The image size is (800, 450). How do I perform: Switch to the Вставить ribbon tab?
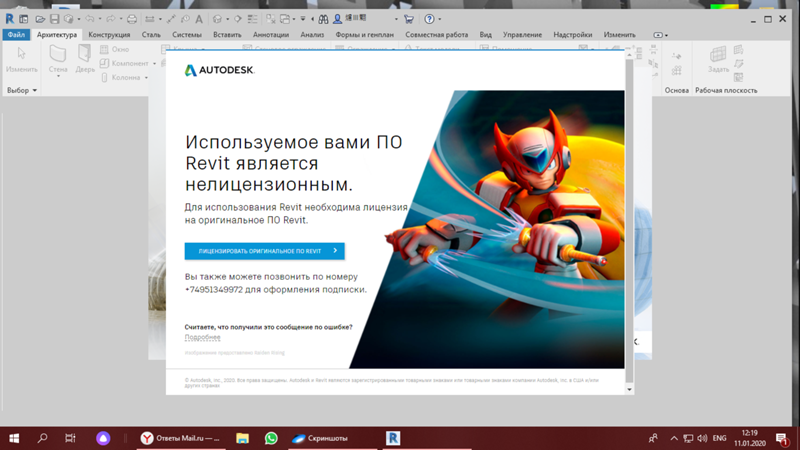227,35
